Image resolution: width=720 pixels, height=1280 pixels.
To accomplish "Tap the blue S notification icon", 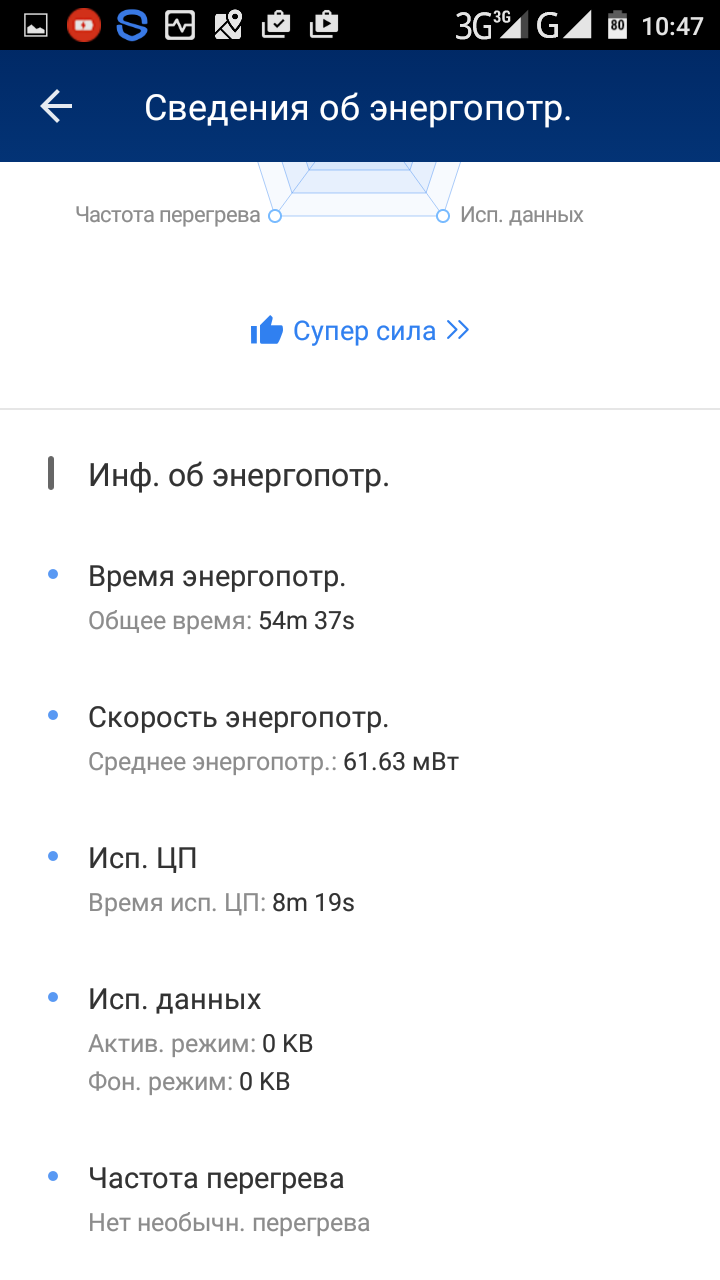I will [132, 25].
